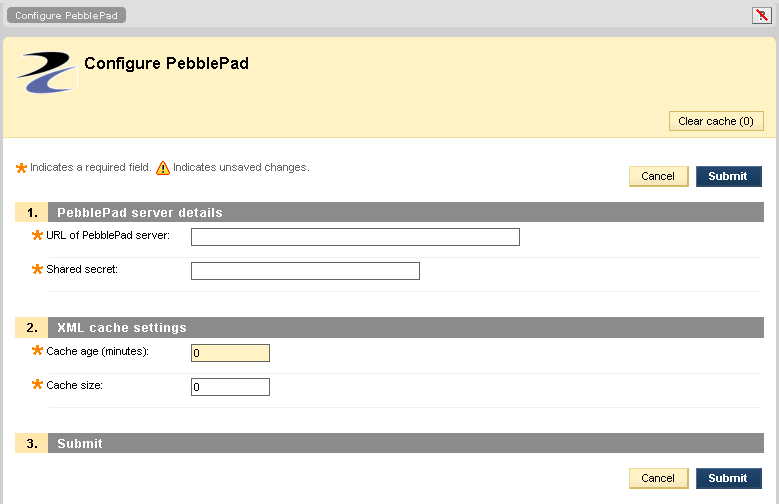Screen dimensions: 779x504
Task: Click the Cache size input field
Action: click(x=231, y=387)
